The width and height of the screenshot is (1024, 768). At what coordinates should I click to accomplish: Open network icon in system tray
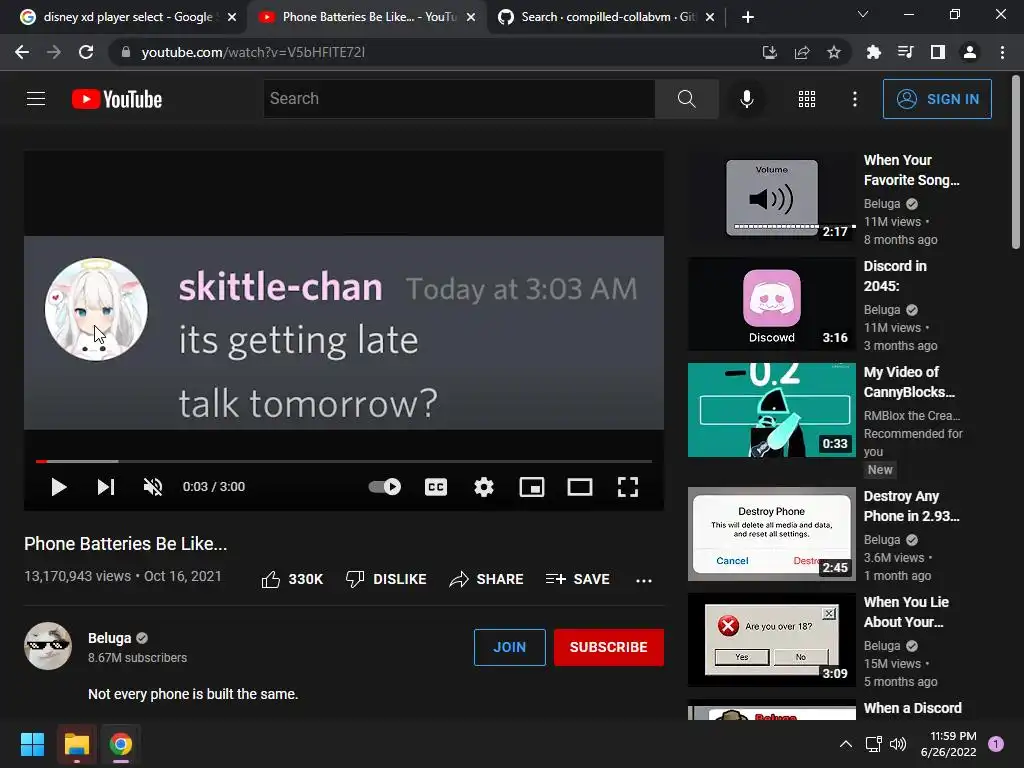point(874,744)
